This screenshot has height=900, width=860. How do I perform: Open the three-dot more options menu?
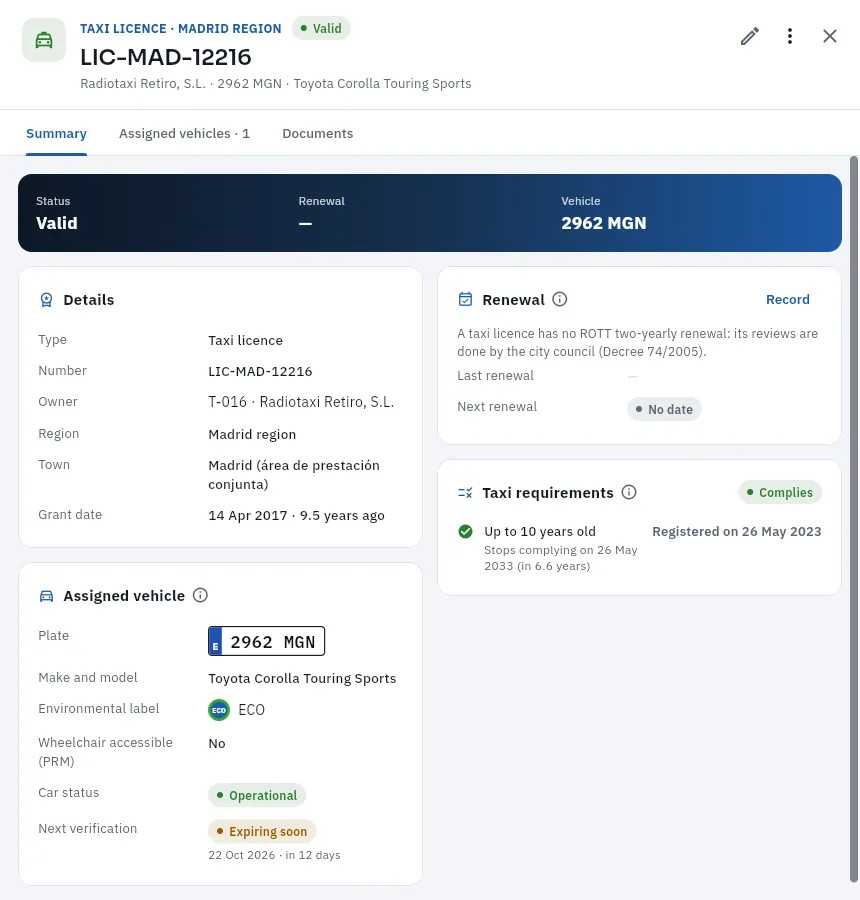tap(790, 36)
